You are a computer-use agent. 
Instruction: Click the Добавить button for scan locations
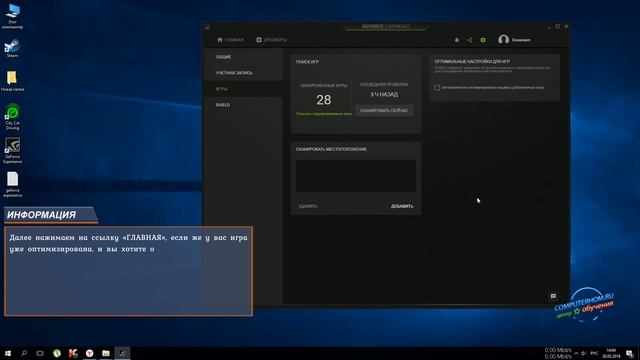[x=402, y=206]
